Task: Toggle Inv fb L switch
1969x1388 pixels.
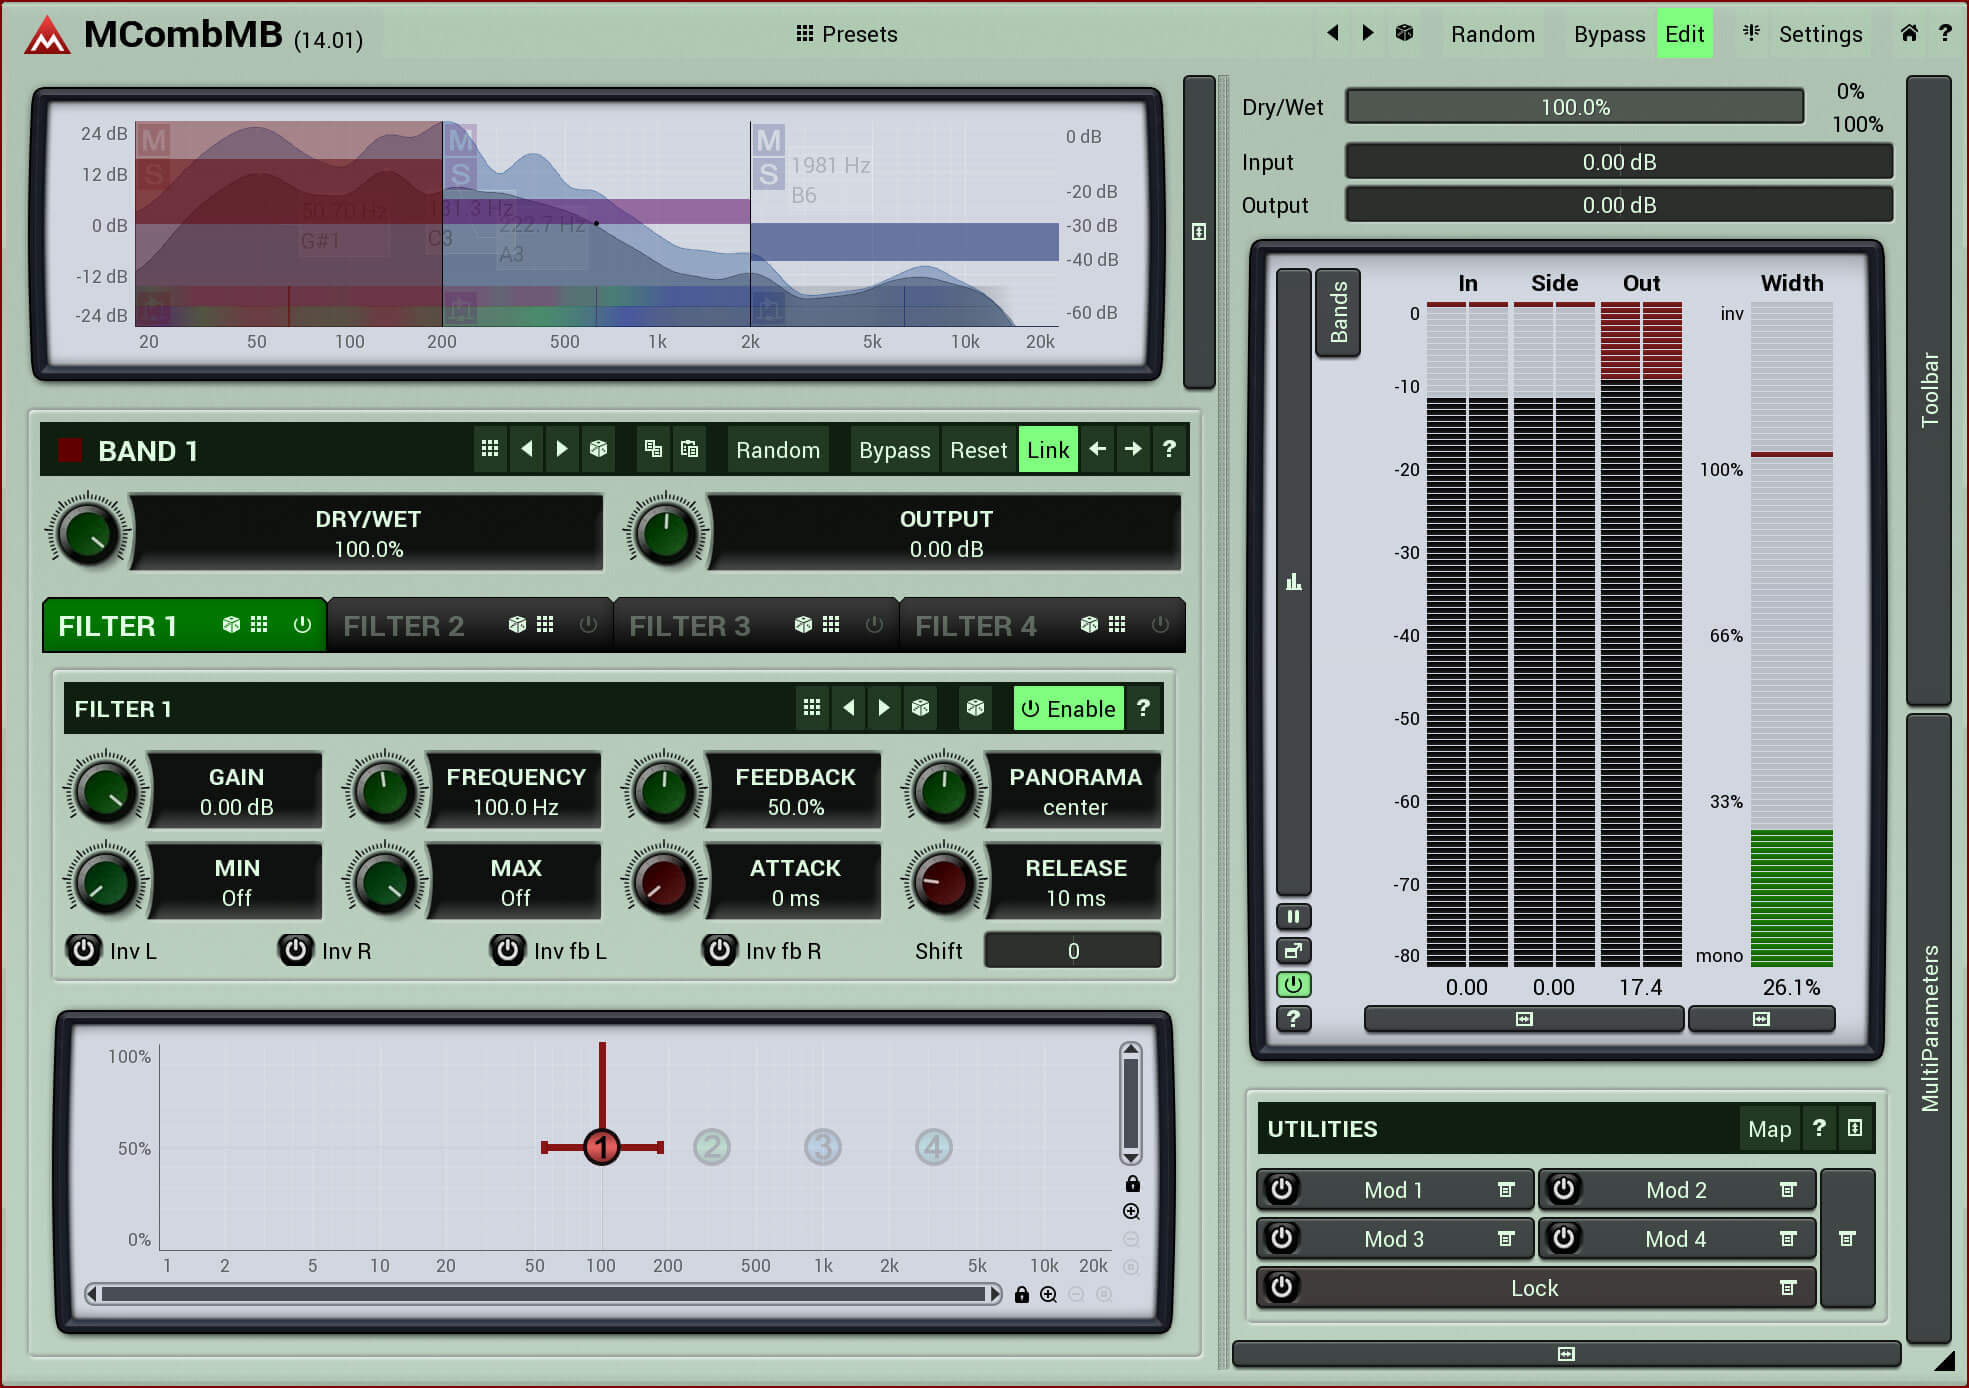Action: (508, 950)
